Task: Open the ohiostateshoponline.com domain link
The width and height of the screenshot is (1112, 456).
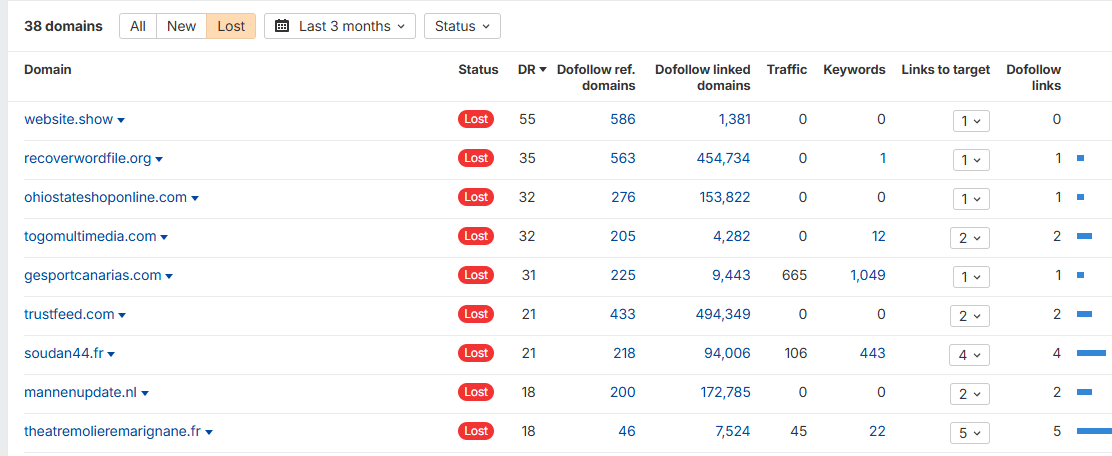Action: 106,197
